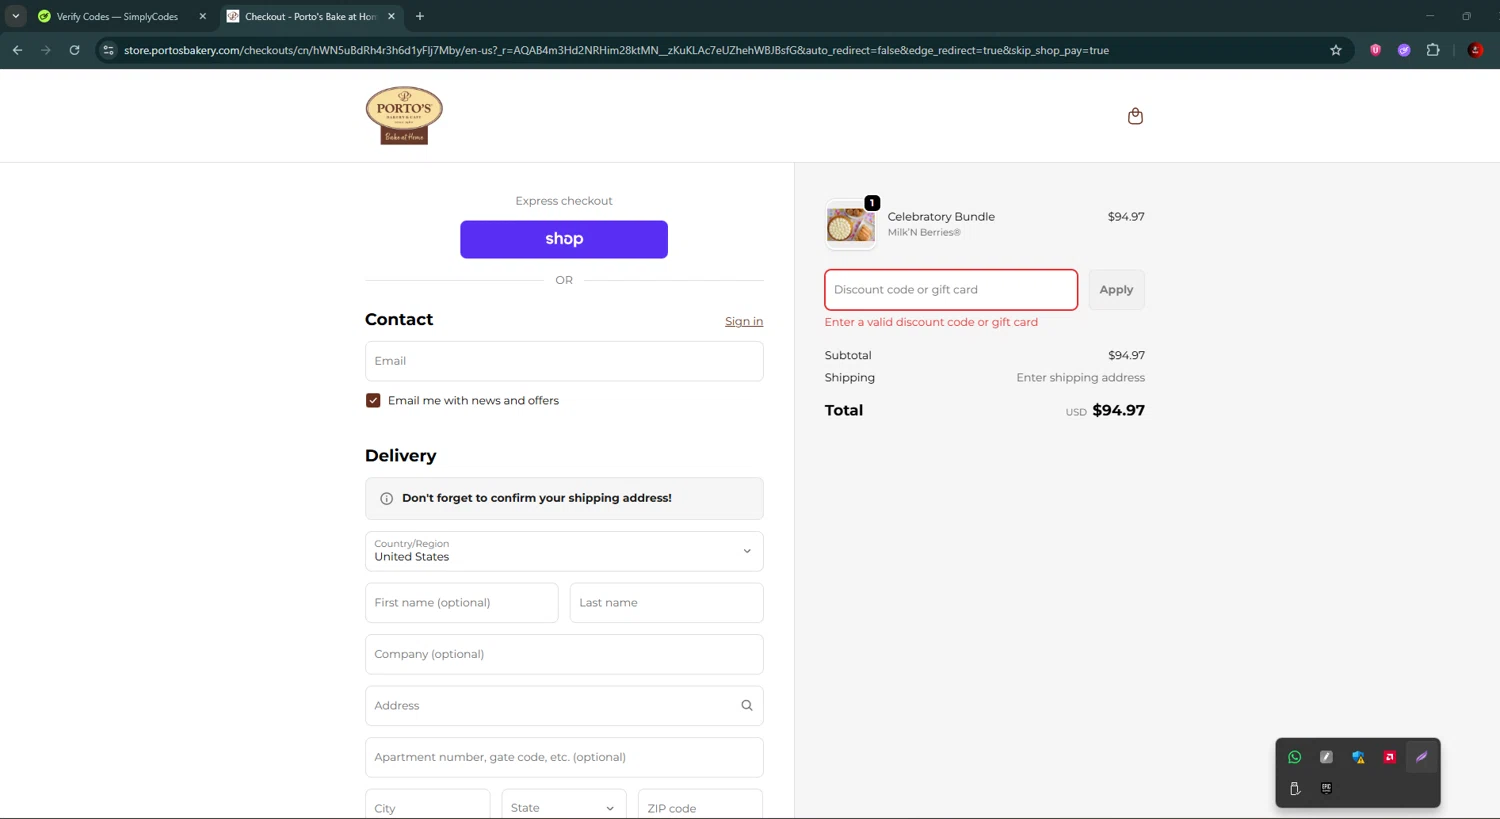Click the Contact heading

pyautogui.click(x=399, y=319)
